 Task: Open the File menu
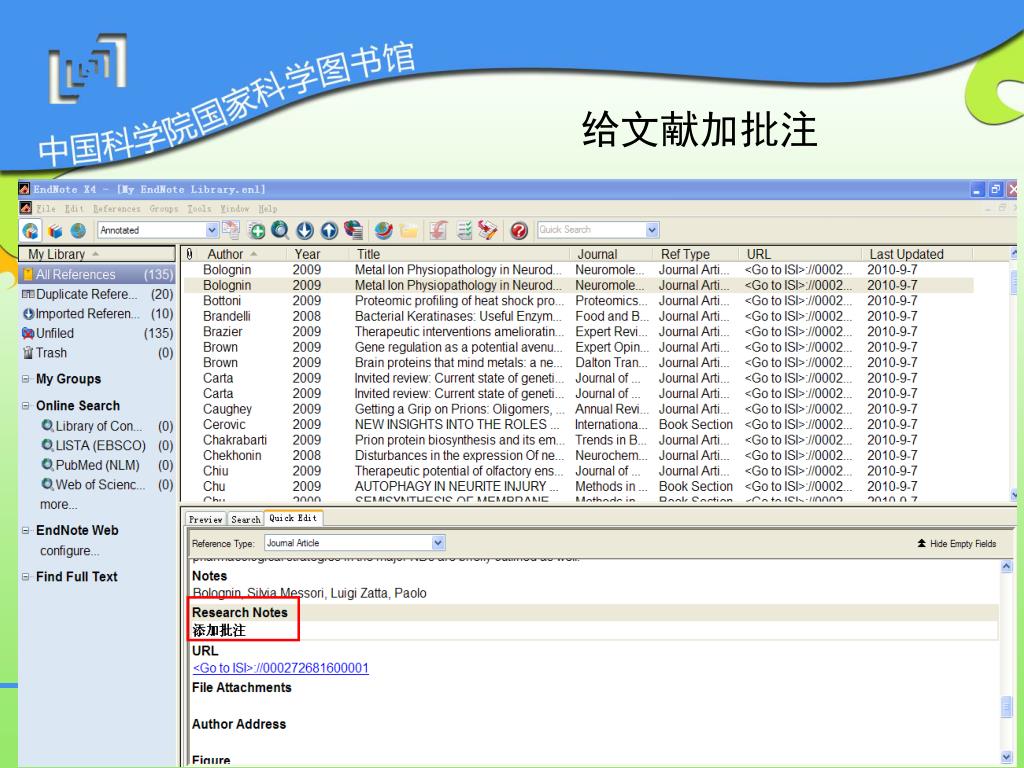click(x=46, y=209)
